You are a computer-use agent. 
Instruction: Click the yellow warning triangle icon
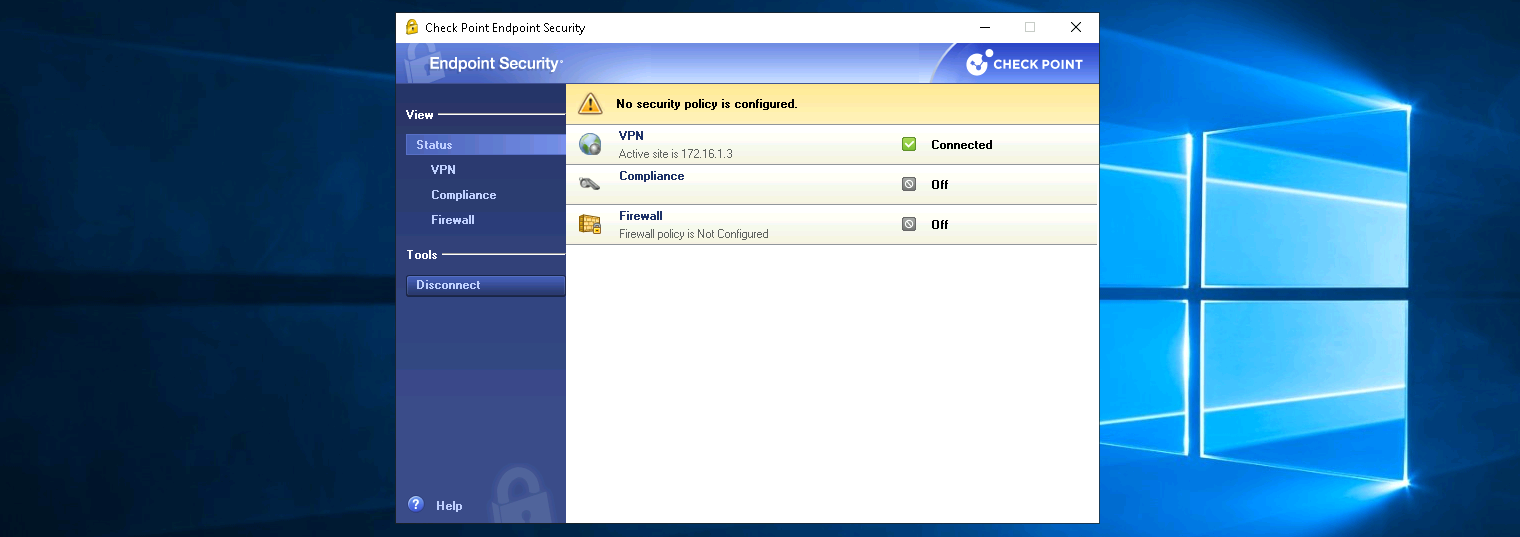[x=591, y=104]
